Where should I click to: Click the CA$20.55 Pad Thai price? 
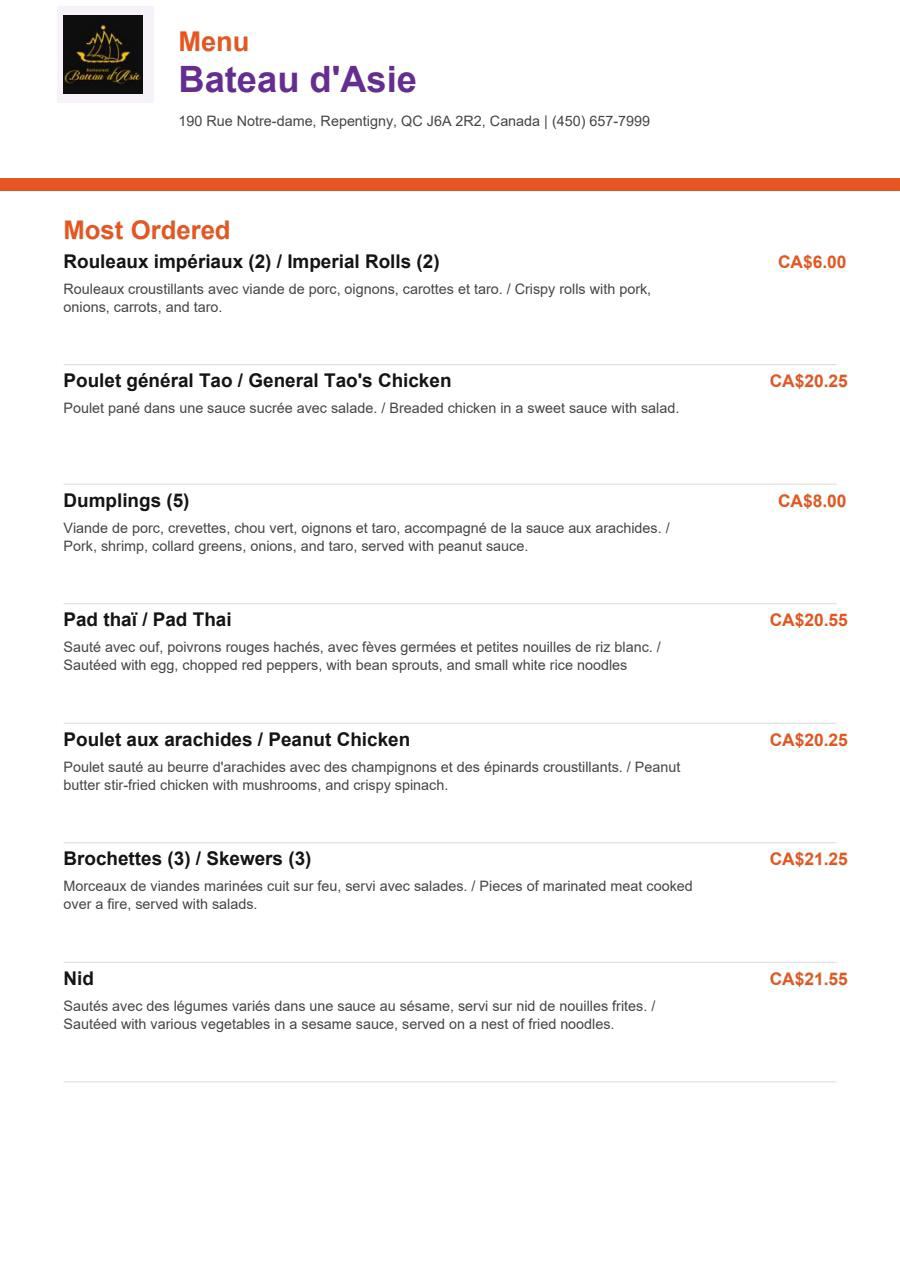pos(808,620)
